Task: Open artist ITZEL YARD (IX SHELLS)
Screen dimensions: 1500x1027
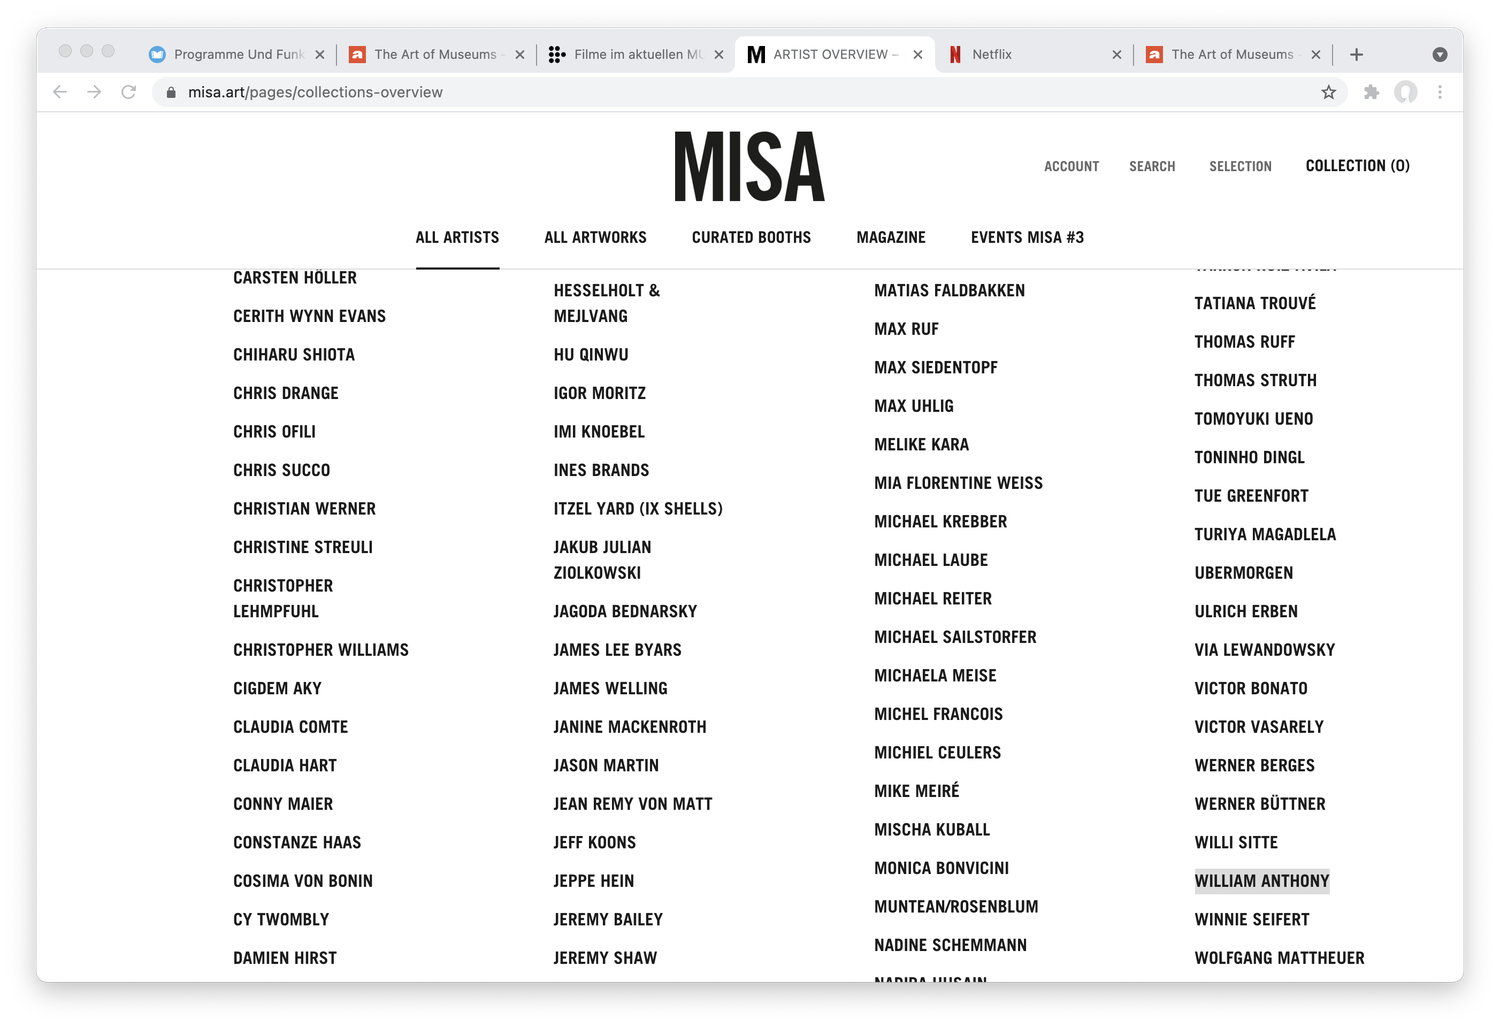Action: pos(638,509)
